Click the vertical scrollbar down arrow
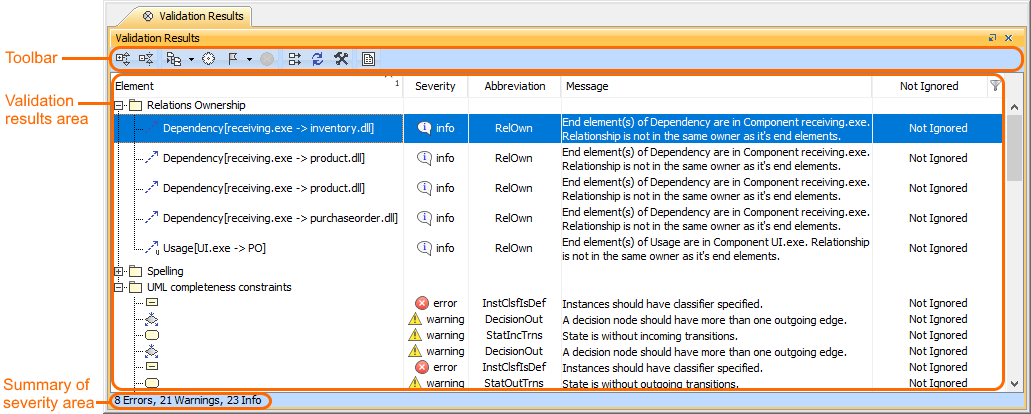 click(x=1013, y=383)
